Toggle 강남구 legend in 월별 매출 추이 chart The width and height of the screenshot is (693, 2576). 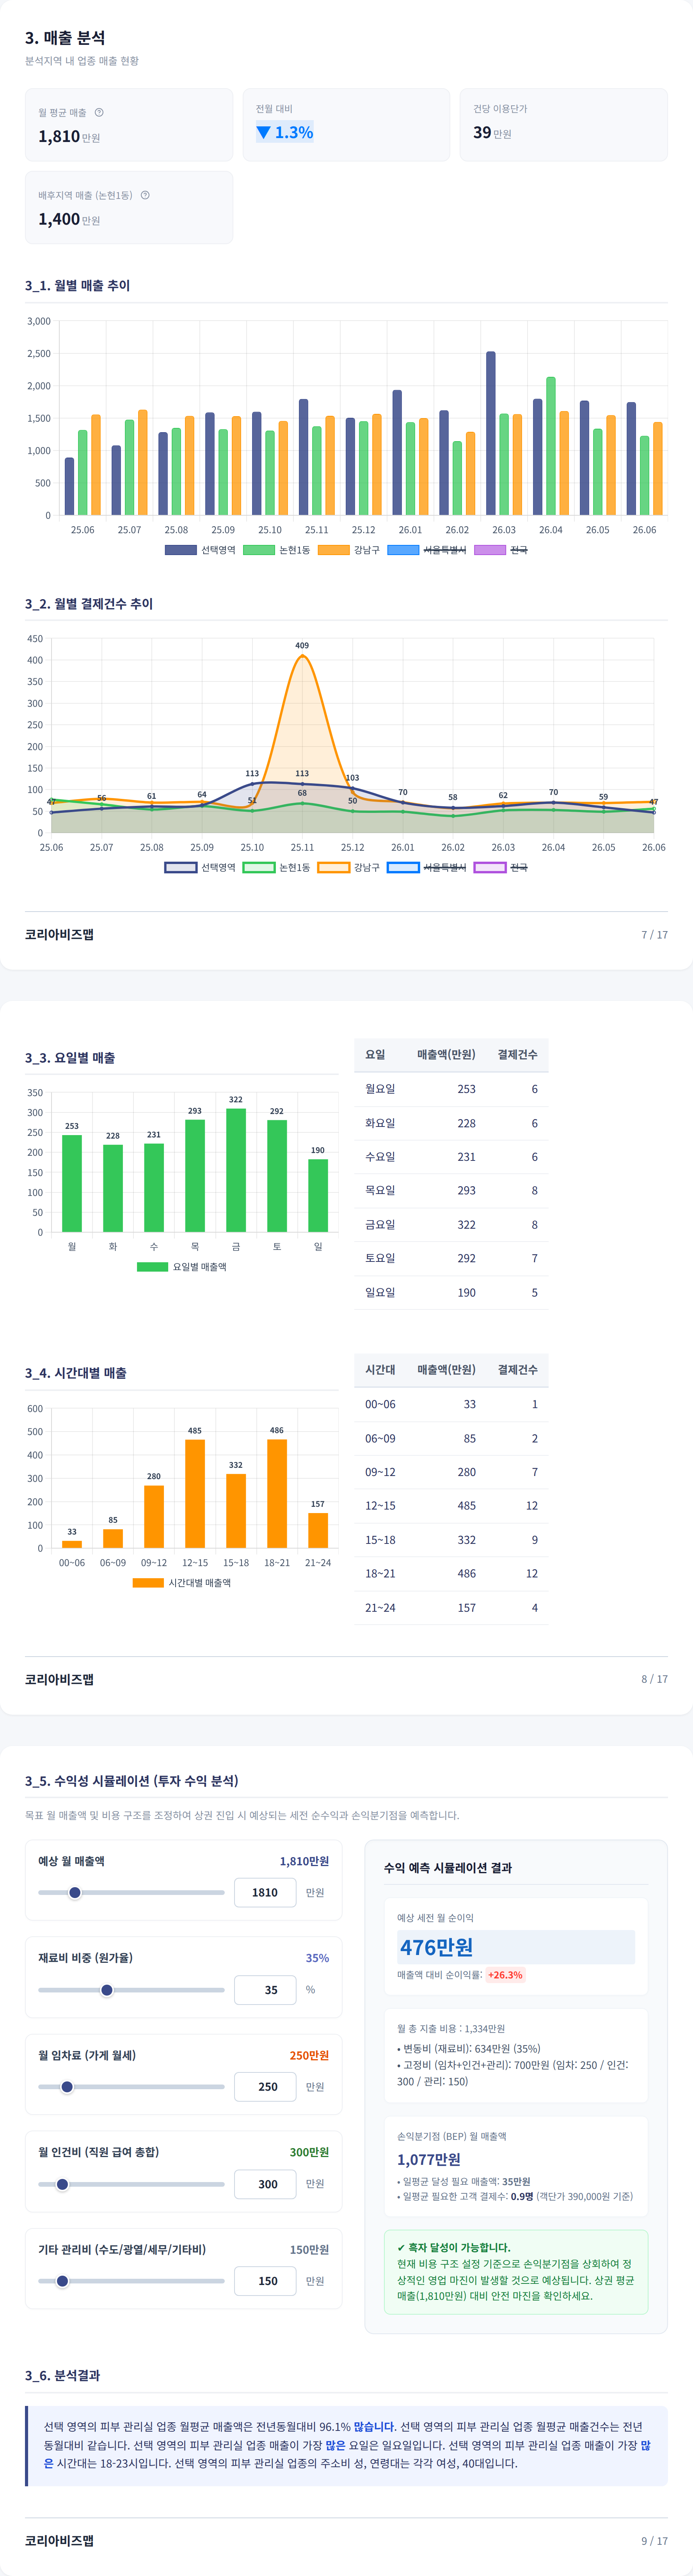pos(349,550)
